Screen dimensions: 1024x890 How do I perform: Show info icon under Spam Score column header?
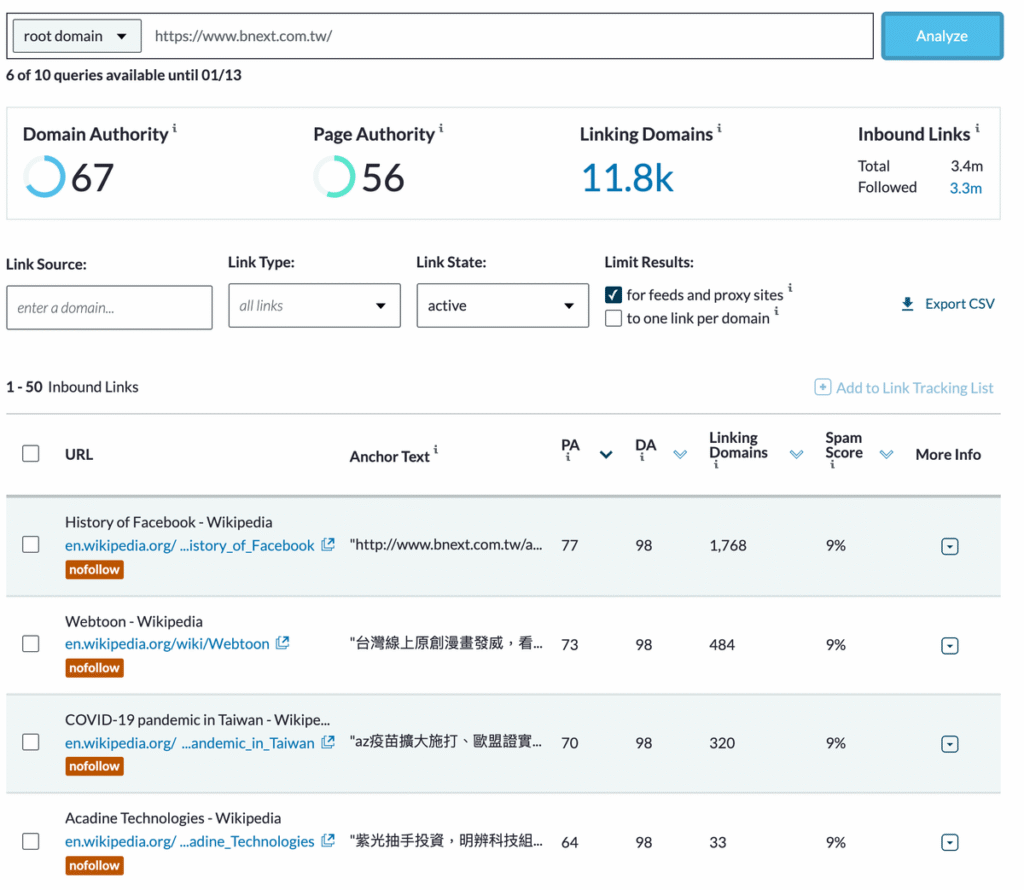[832, 465]
